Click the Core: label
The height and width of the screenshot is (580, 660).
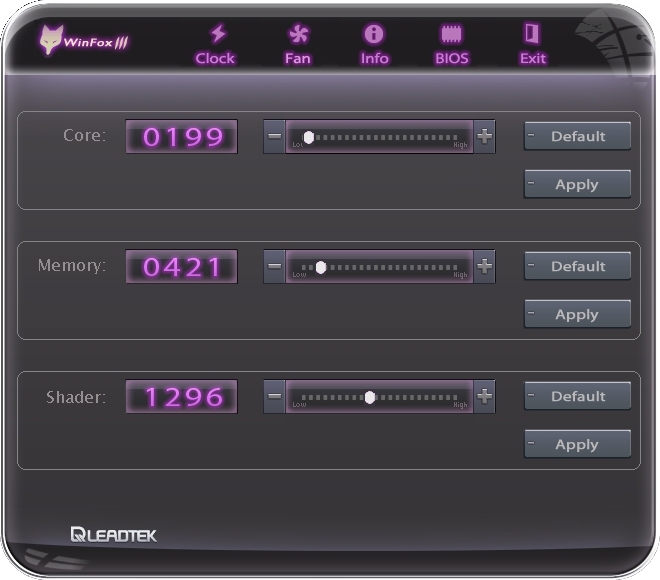(x=84, y=136)
